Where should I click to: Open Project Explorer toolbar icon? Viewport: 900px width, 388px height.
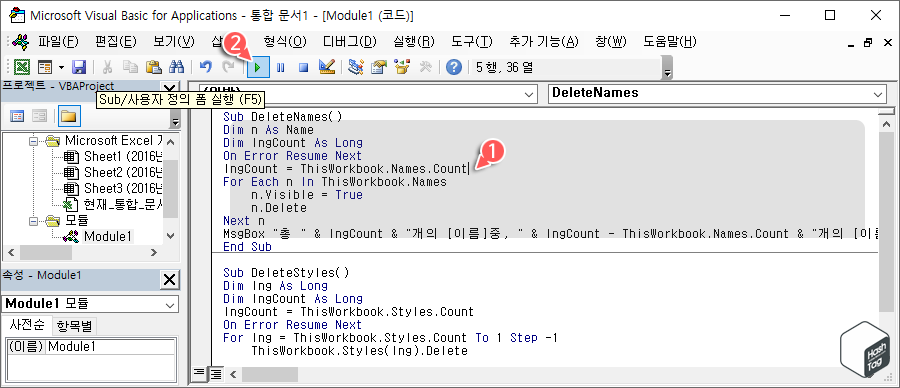[x=356, y=68]
